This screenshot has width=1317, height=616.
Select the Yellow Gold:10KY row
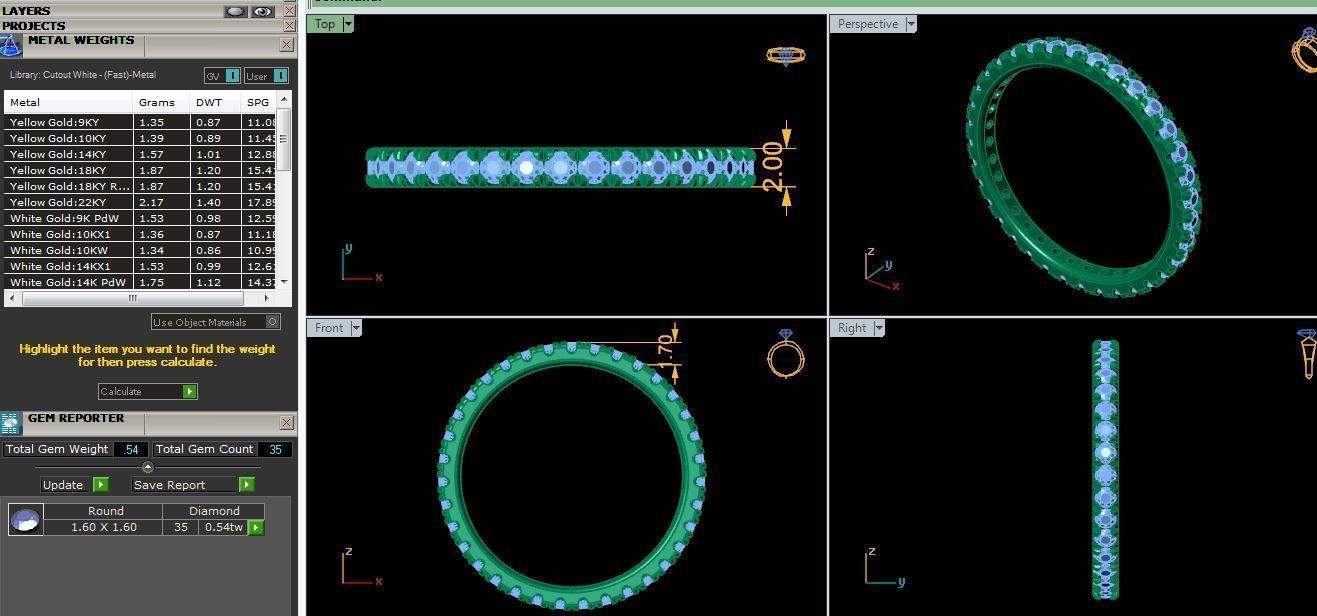click(141, 138)
